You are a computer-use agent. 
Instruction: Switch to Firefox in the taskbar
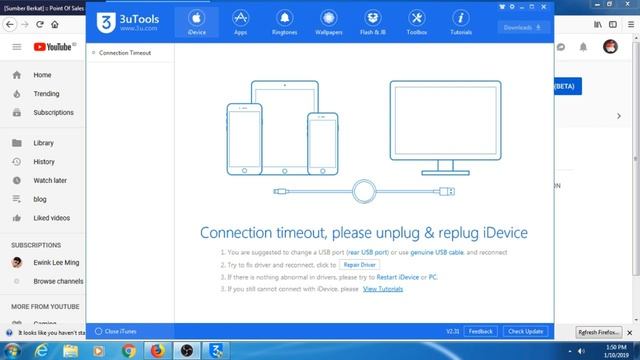157,351
